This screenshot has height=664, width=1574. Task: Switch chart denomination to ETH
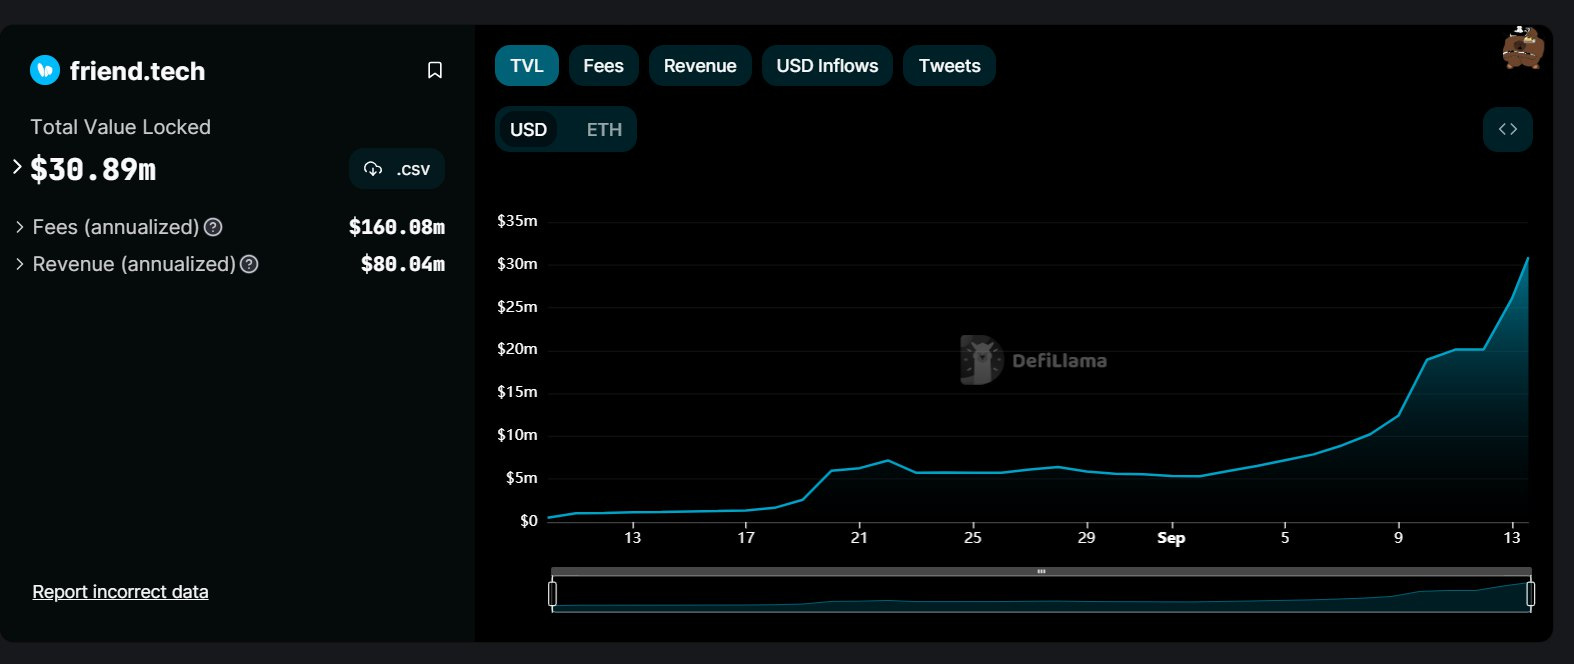[604, 130]
